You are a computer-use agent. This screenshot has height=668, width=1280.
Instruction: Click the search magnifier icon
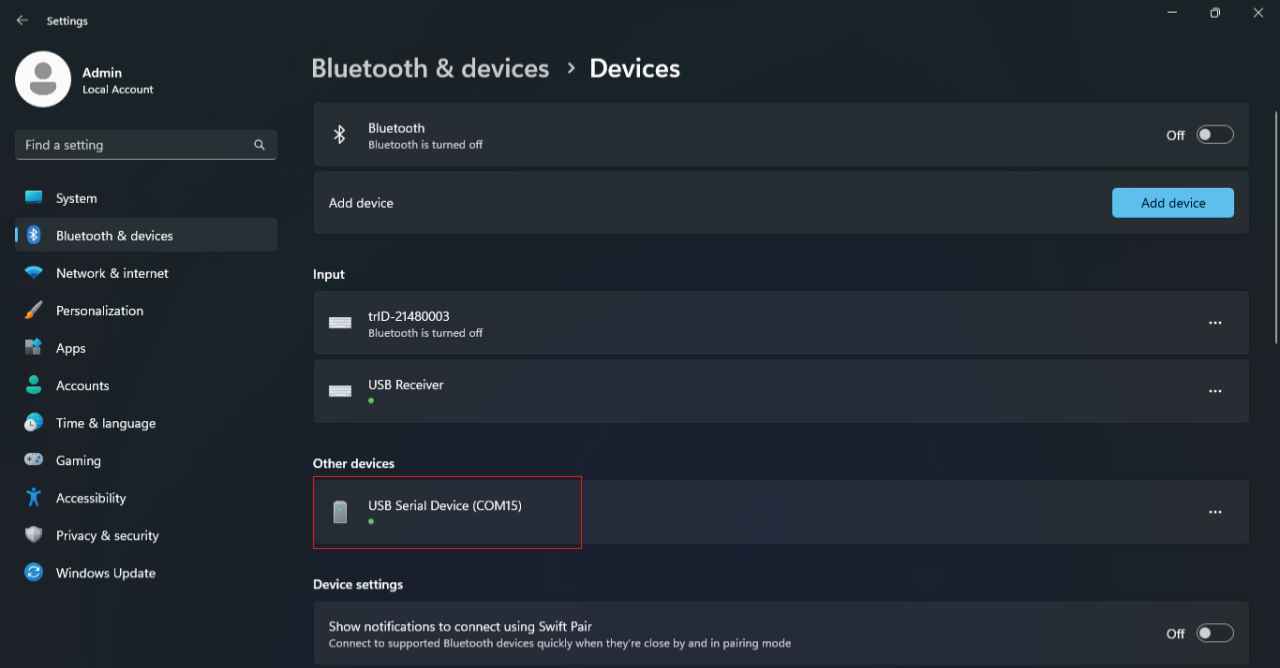(x=259, y=145)
